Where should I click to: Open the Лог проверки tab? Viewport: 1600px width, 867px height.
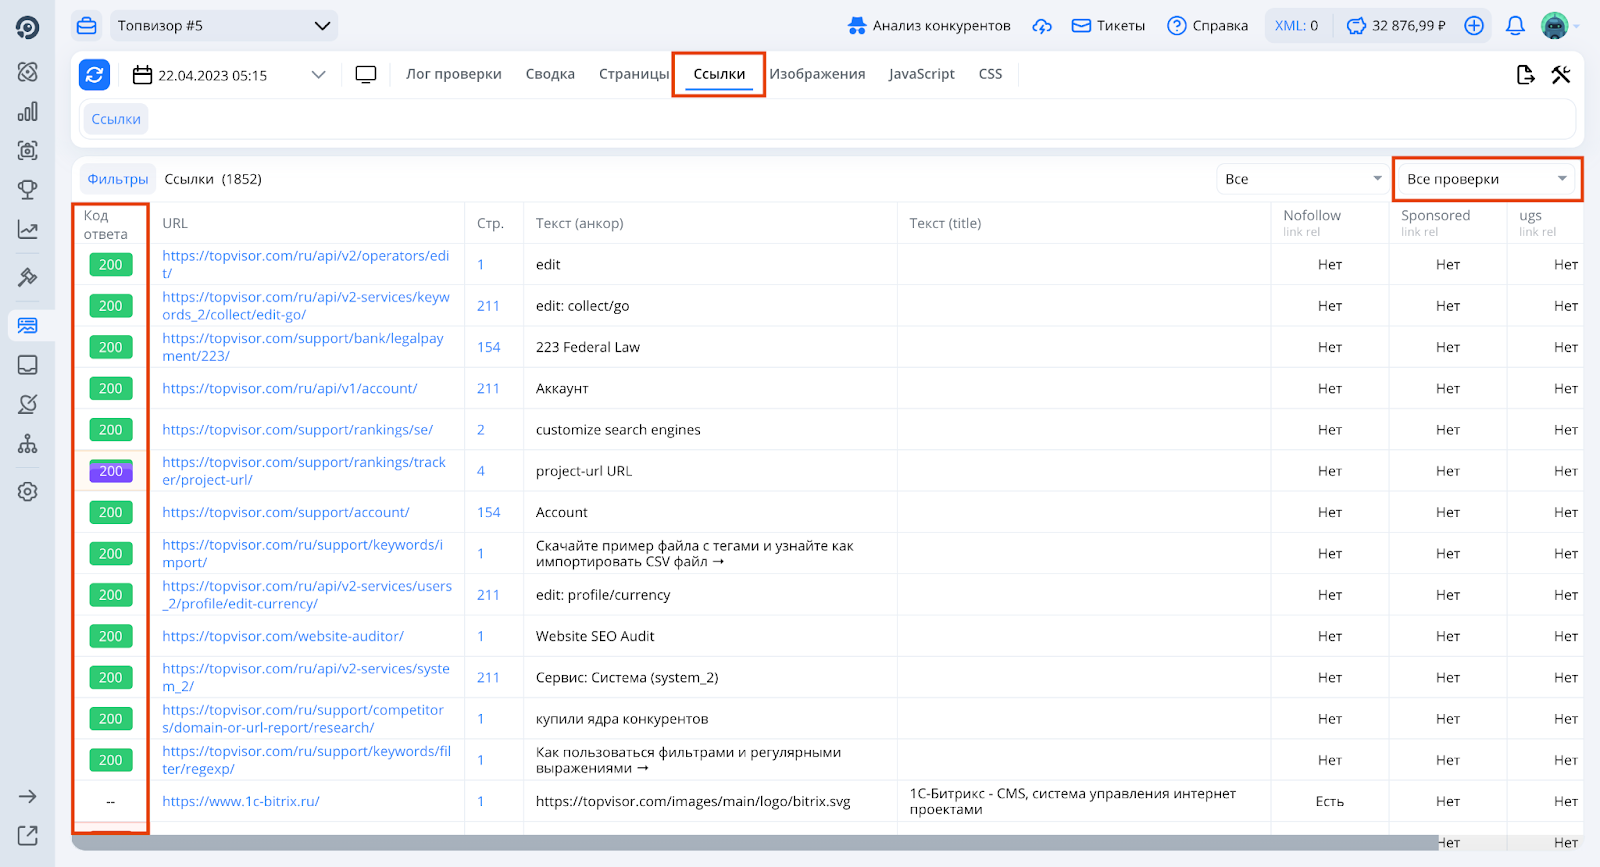(x=453, y=74)
